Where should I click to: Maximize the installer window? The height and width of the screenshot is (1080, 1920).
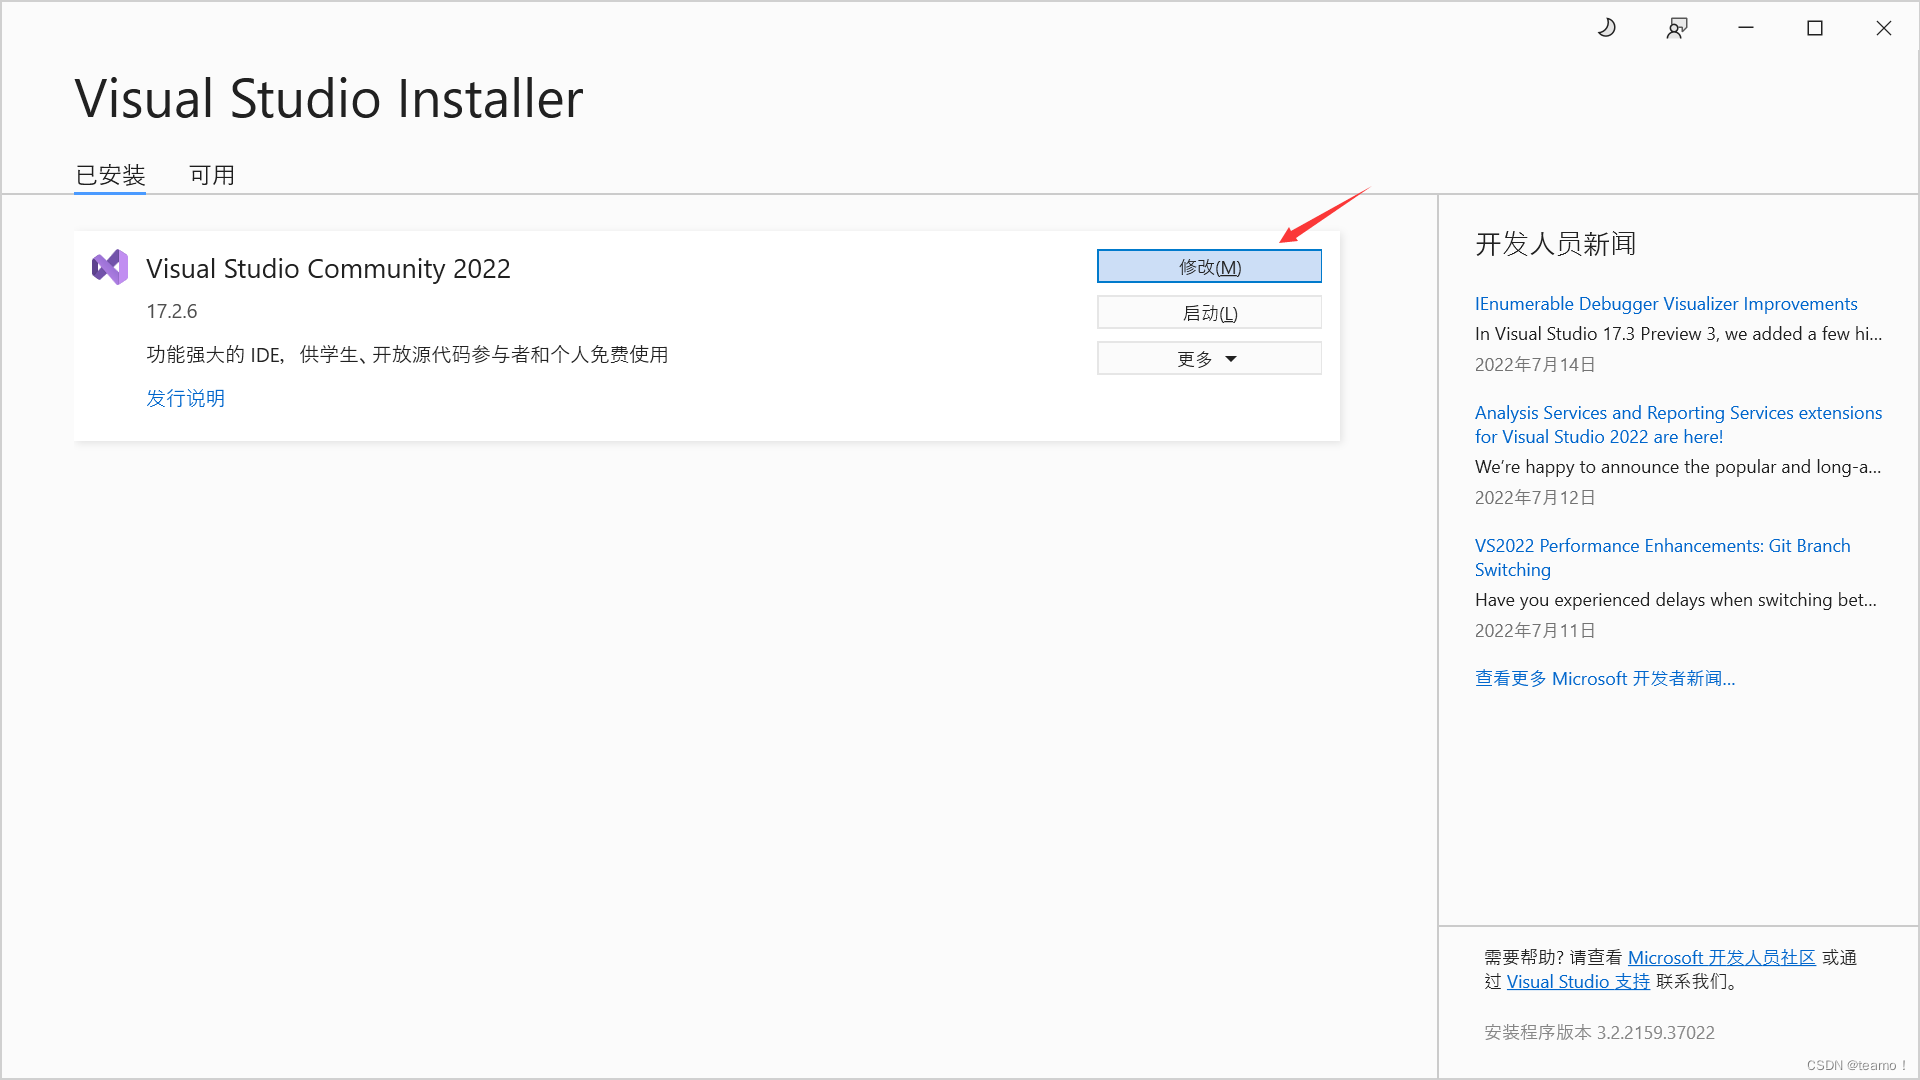pyautogui.click(x=1815, y=28)
